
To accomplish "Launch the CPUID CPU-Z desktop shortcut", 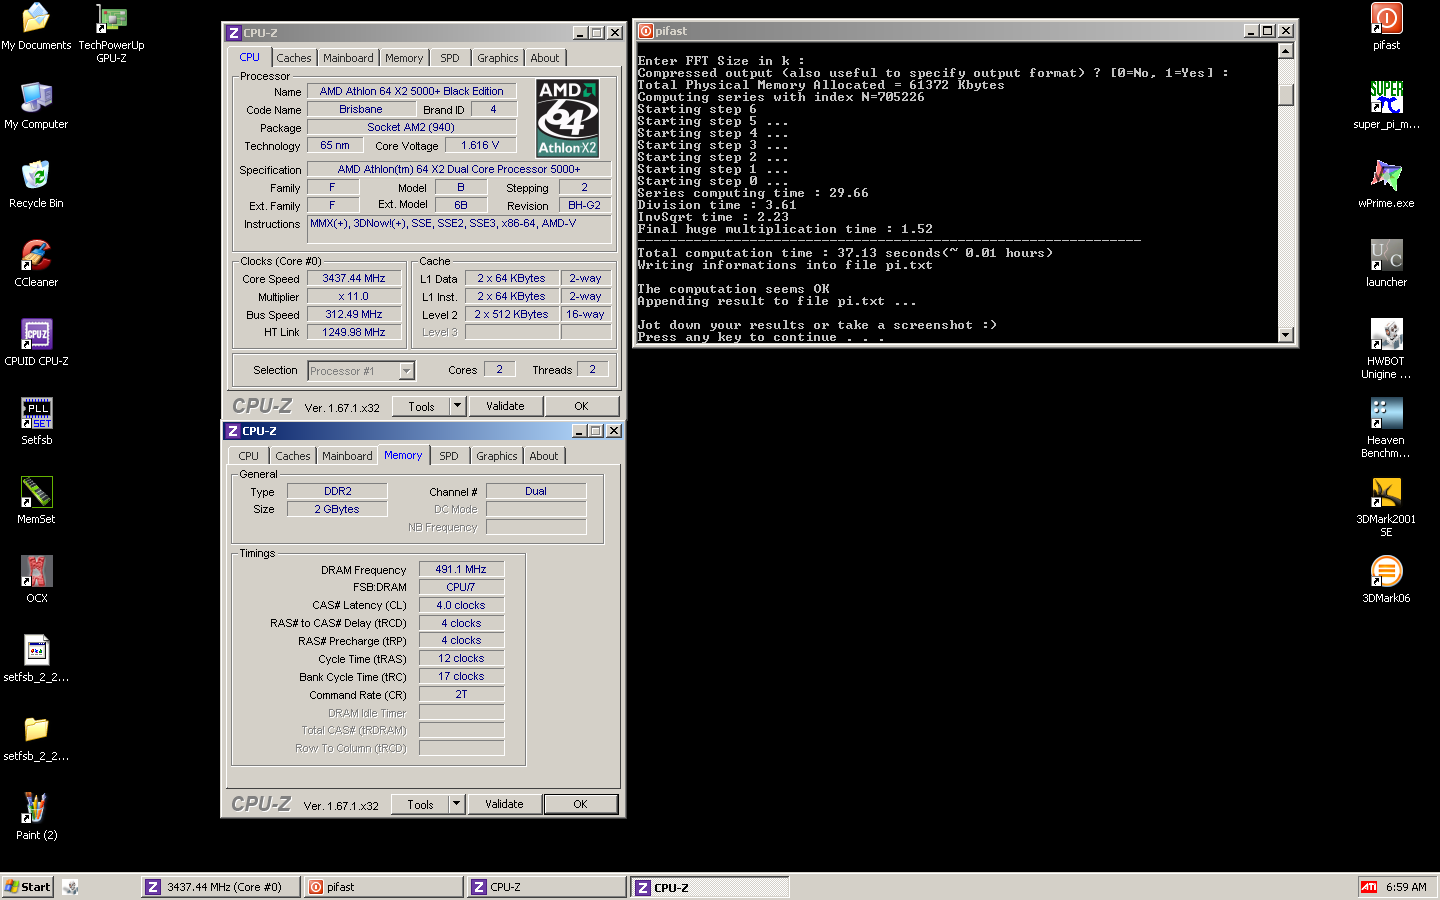I will click(36, 334).
